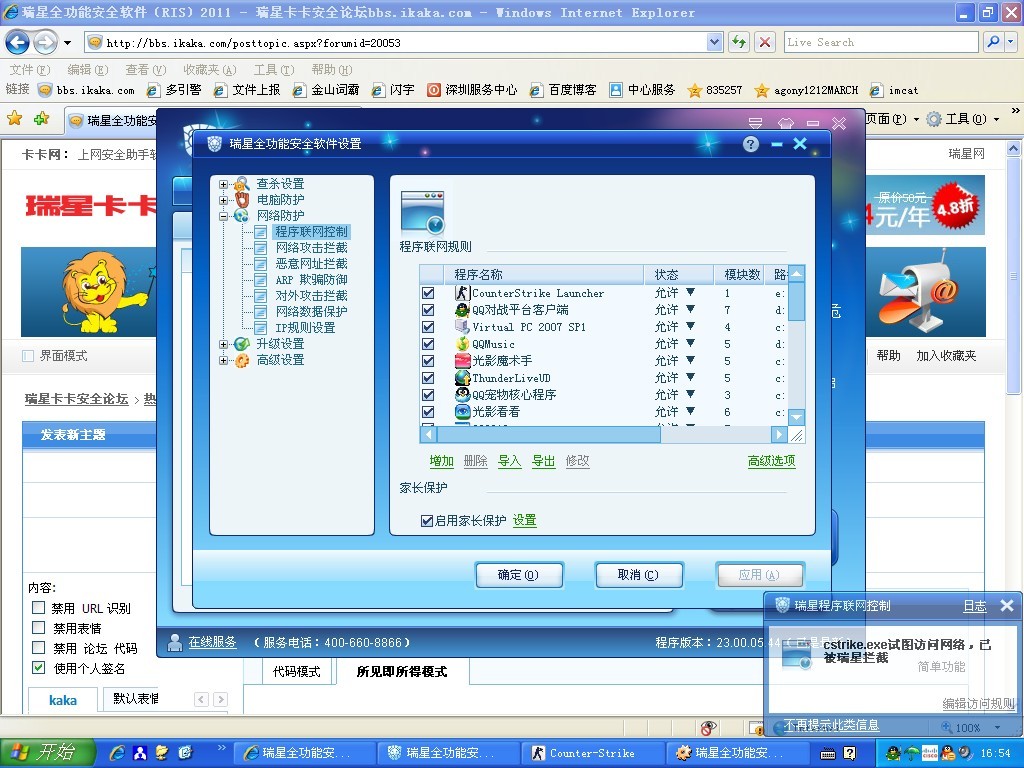Open help with the question mark icon
This screenshot has height=768, width=1024.
tap(751, 144)
